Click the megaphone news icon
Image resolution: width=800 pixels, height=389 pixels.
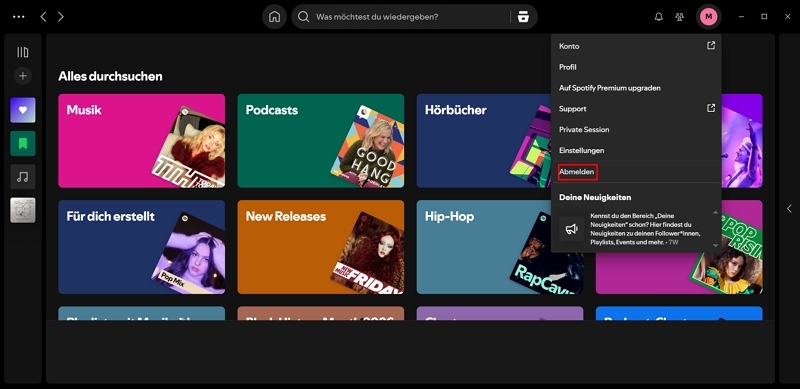[571, 229]
